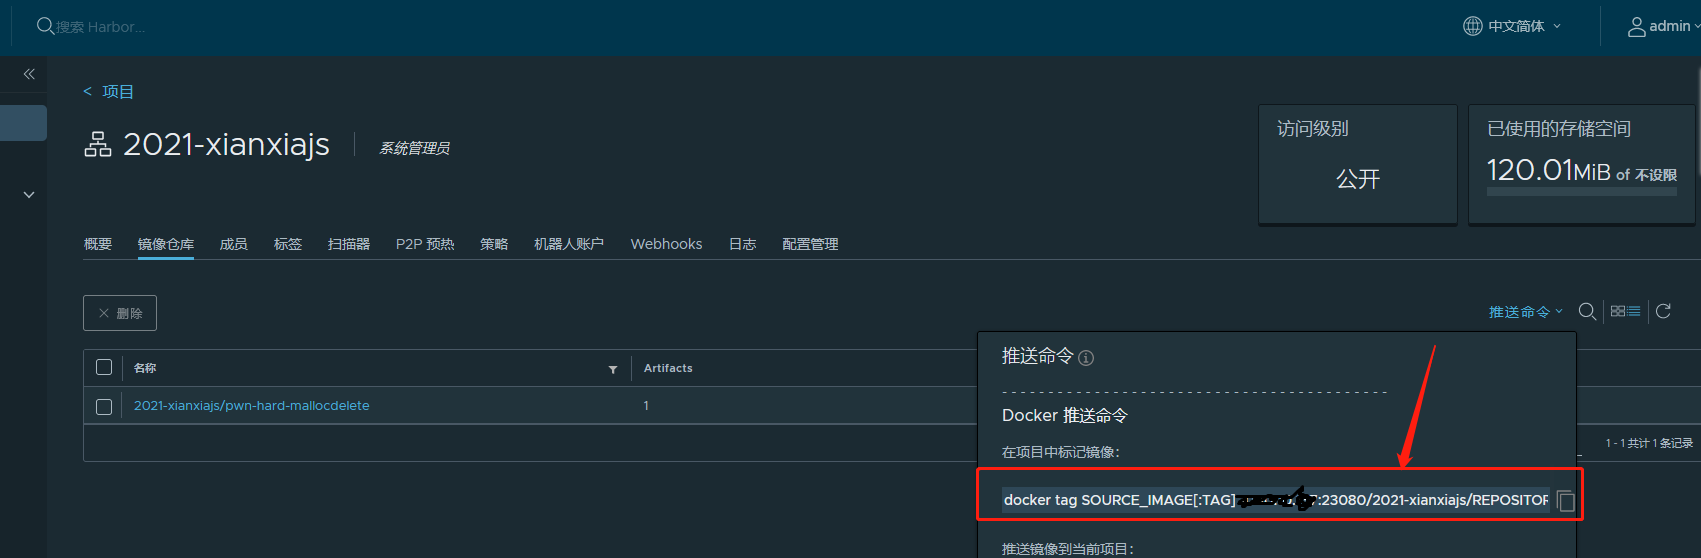Switch the card/list view toggle icon
Screen dimensions: 1701x558
[1626, 311]
